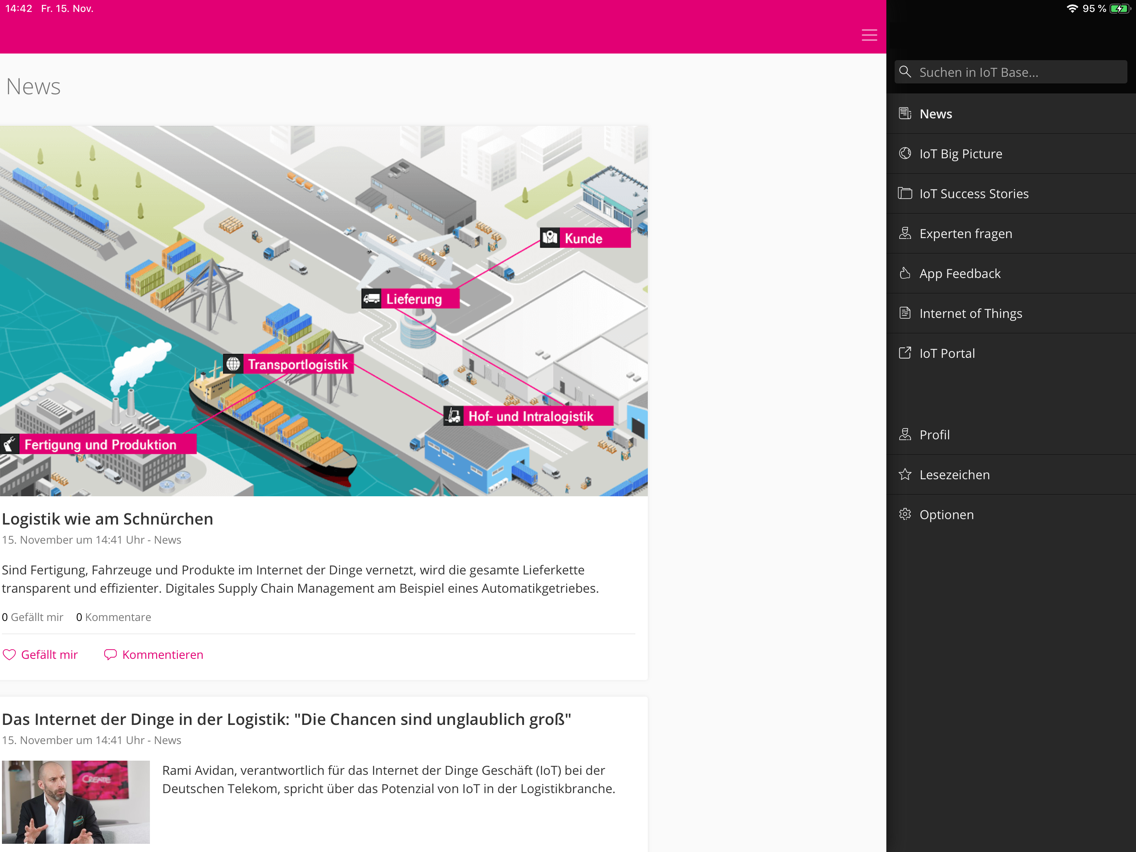
Task: Click the 'Lieferung' label in illustration
Action: [x=414, y=299]
